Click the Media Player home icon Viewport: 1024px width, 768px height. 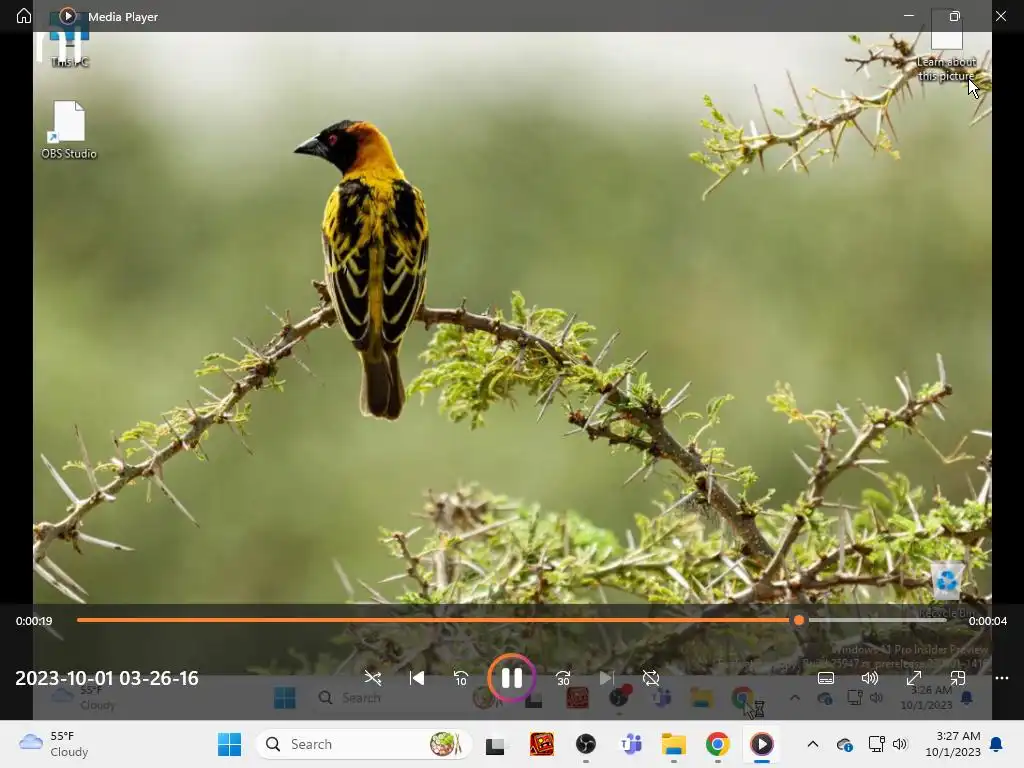tap(24, 16)
